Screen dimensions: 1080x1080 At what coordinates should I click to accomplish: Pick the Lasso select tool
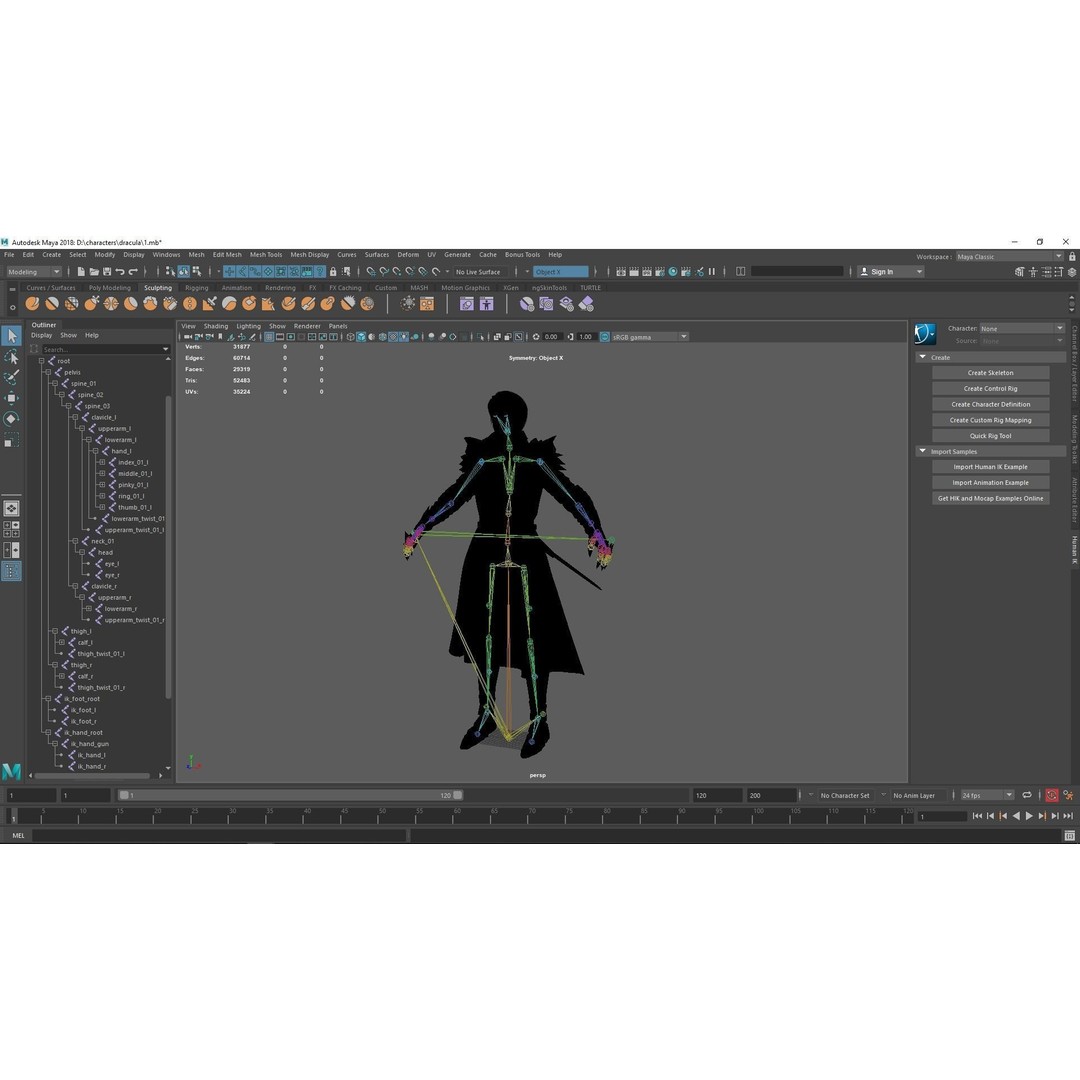12,357
